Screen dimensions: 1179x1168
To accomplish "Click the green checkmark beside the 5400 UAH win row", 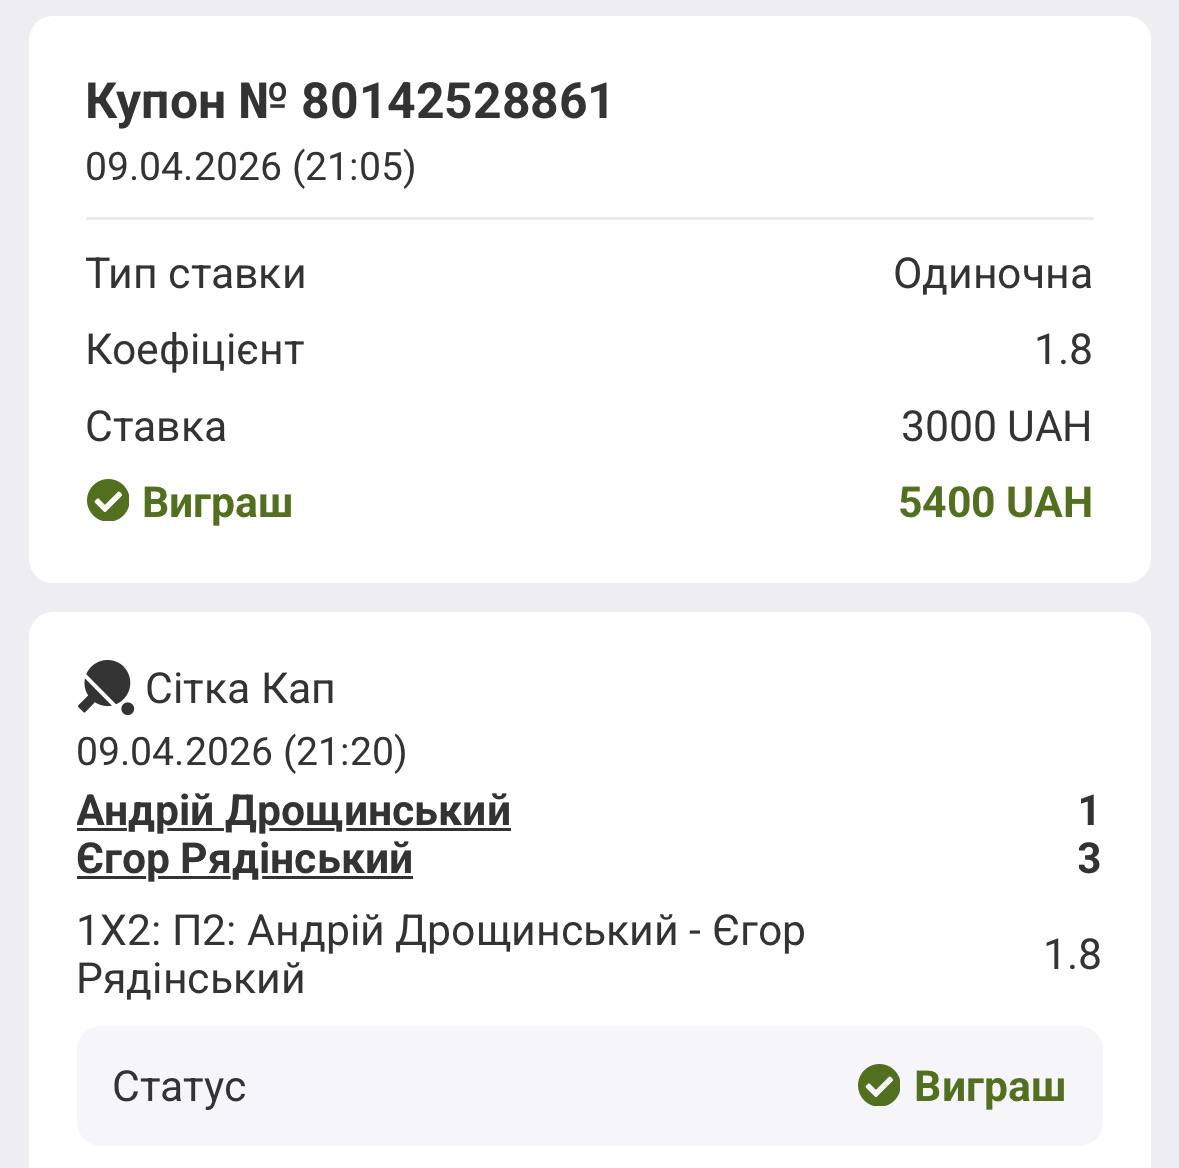I will (108, 501).
